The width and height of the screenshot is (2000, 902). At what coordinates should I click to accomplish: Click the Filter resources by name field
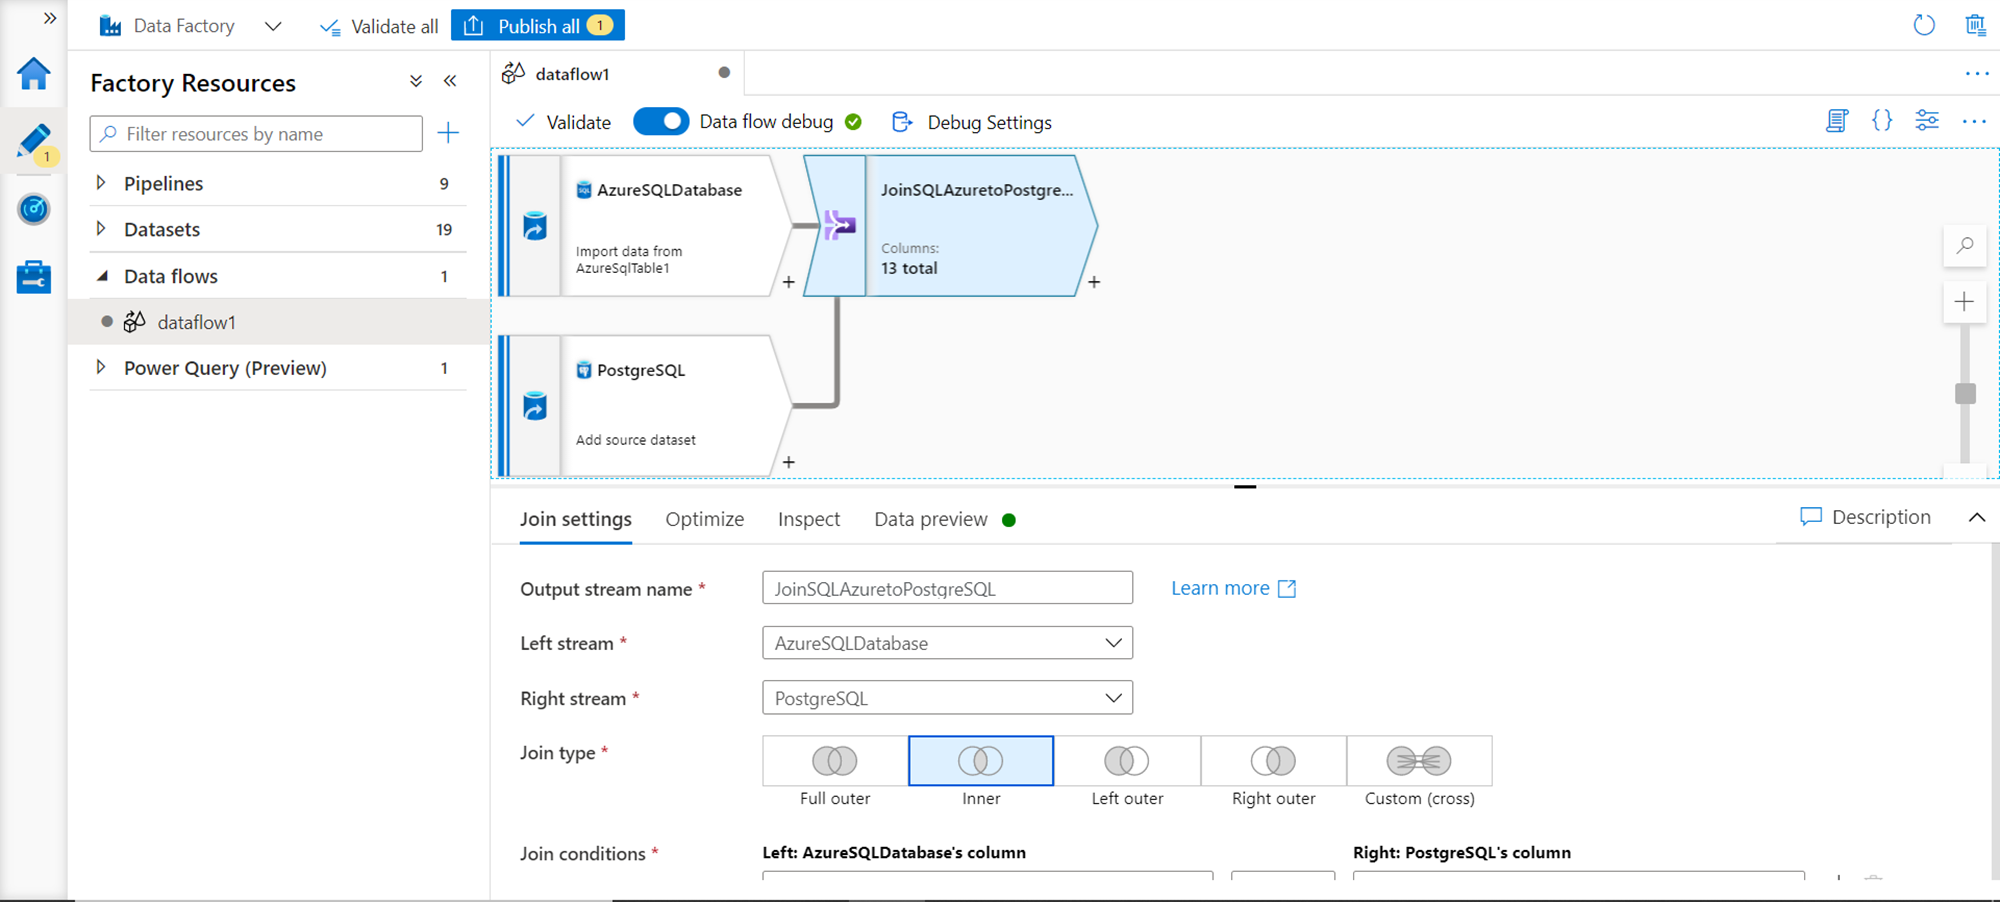(256, 134)
